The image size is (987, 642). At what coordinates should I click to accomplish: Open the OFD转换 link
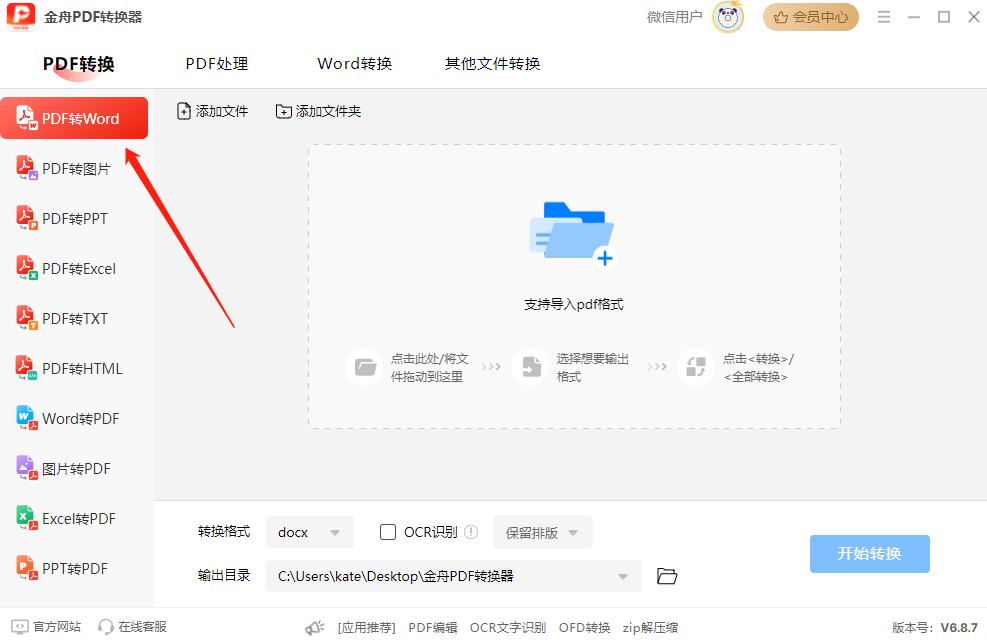pos(585,628)
